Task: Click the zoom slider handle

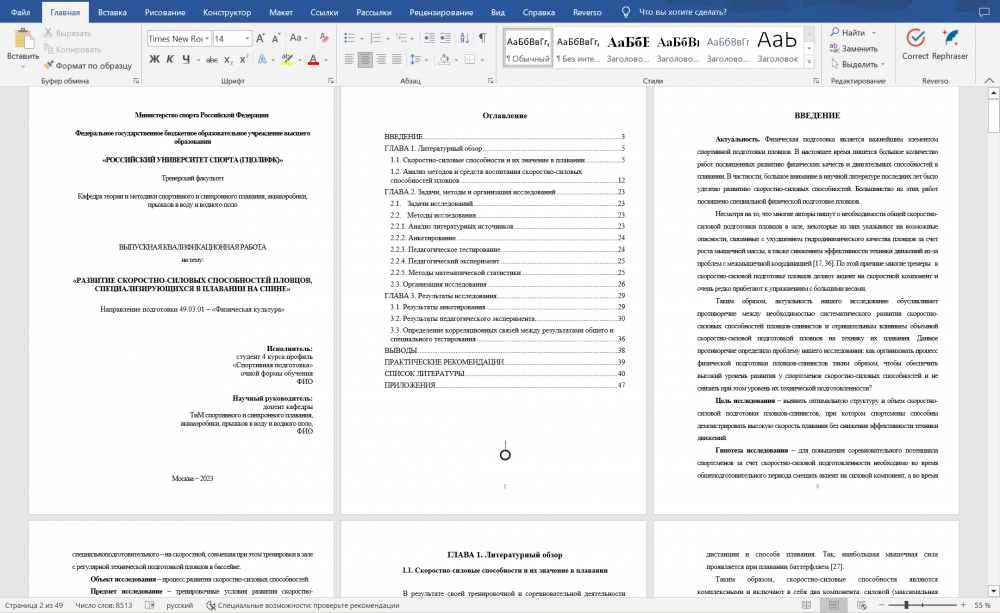Action: (x=906, y=605)
